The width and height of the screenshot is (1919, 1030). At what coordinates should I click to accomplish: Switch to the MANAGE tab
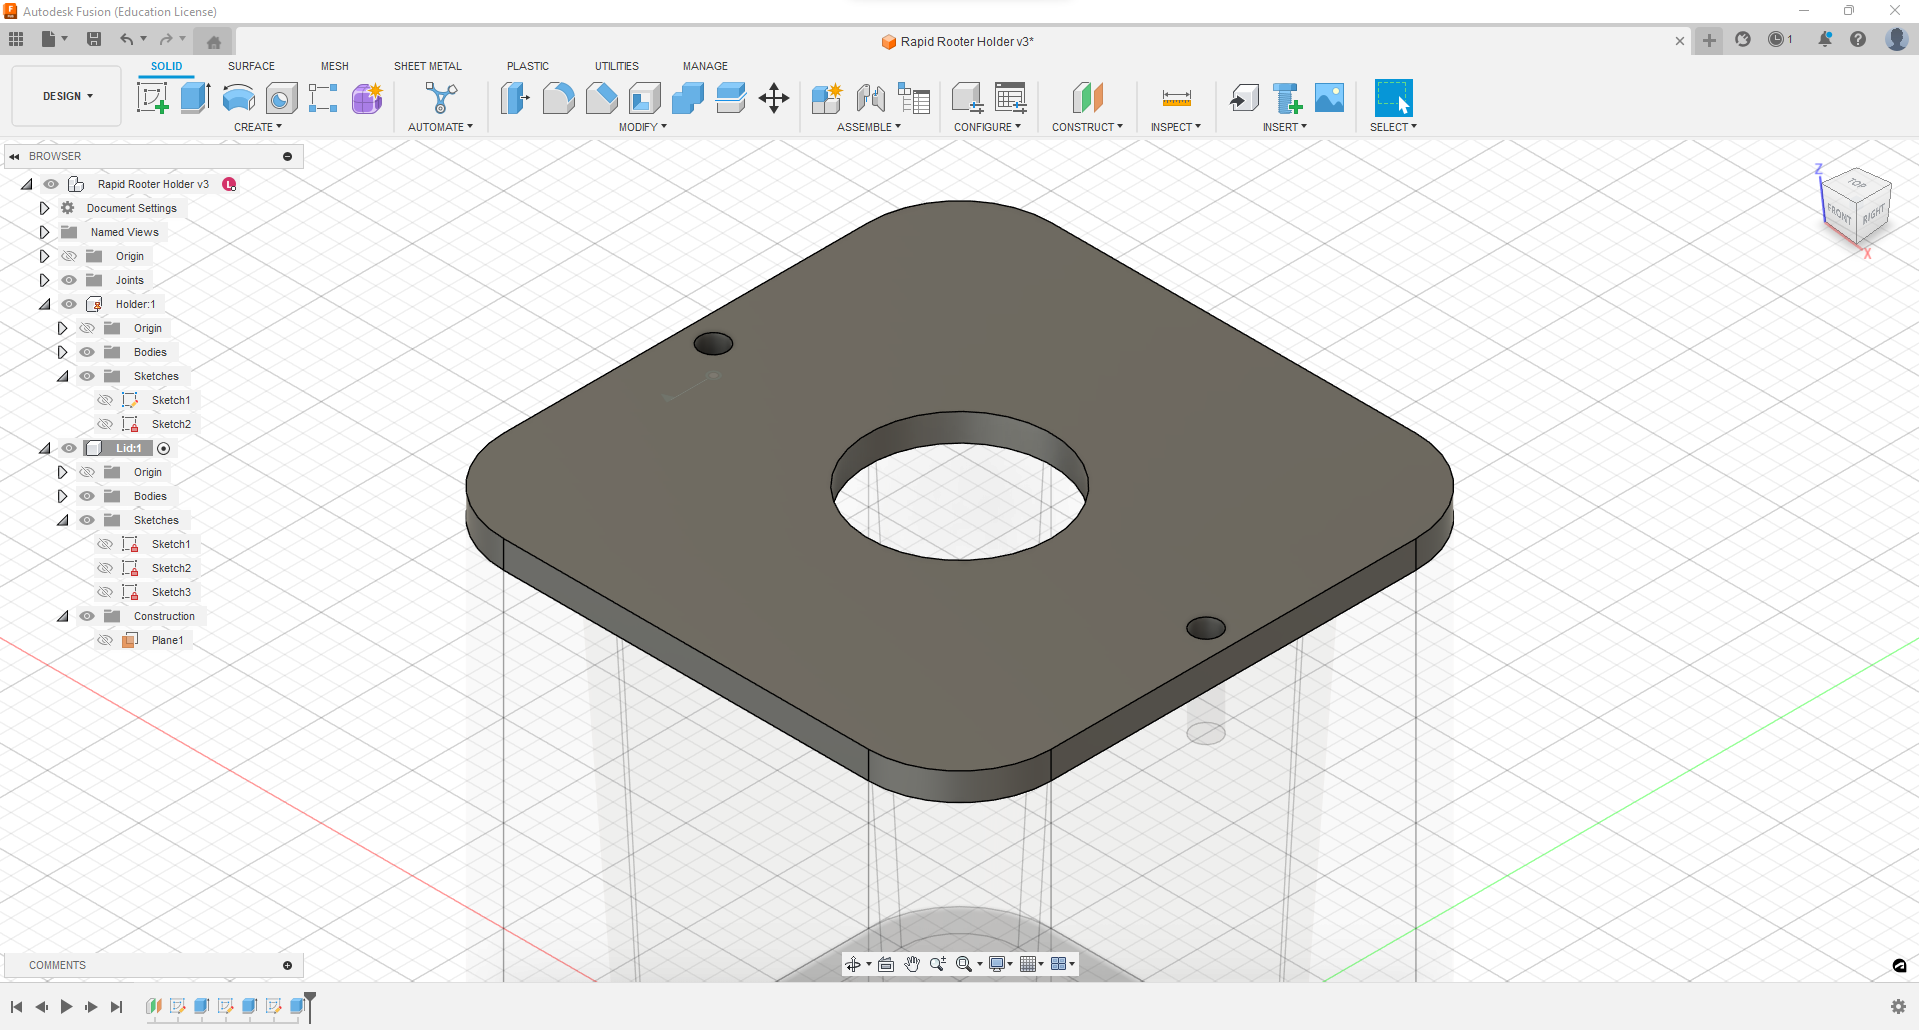point(705,66)
